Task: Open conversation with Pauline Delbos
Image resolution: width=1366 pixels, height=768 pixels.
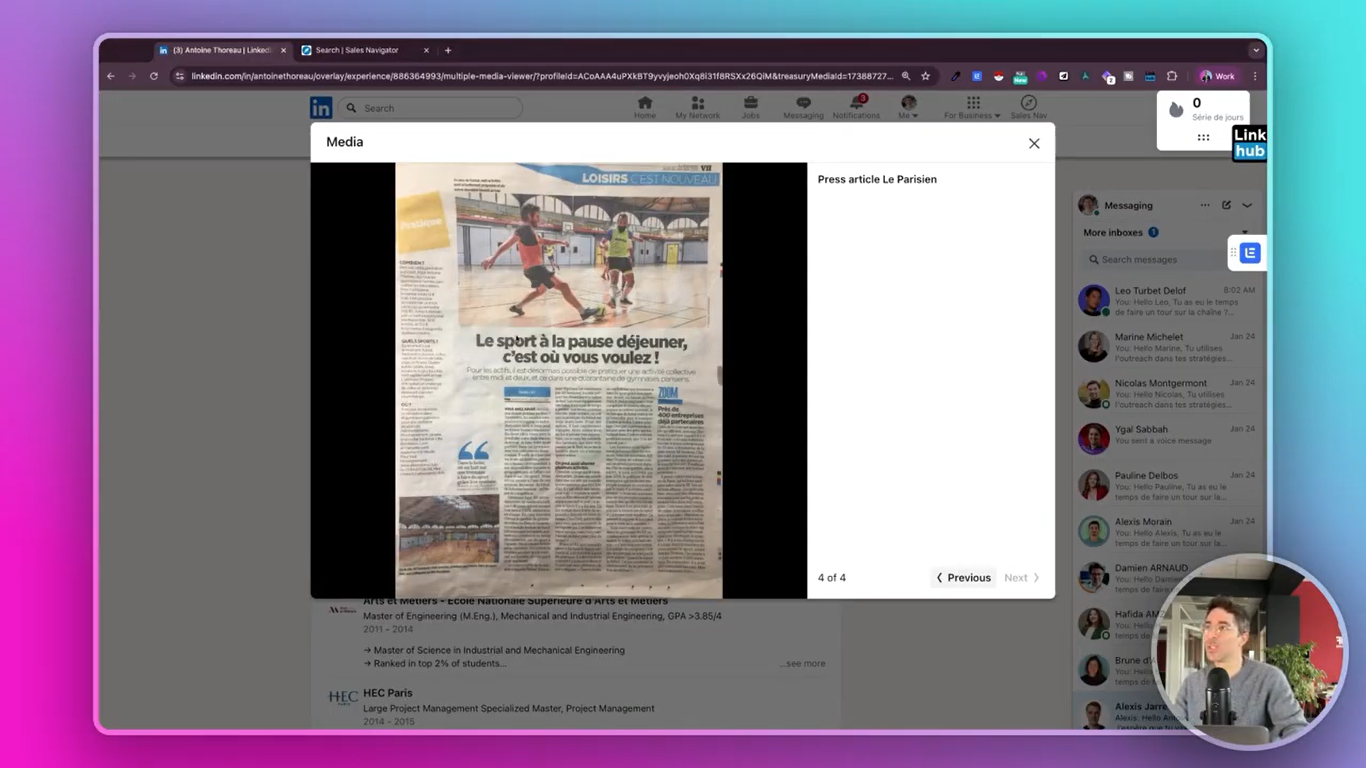Action: [1166, 485]
